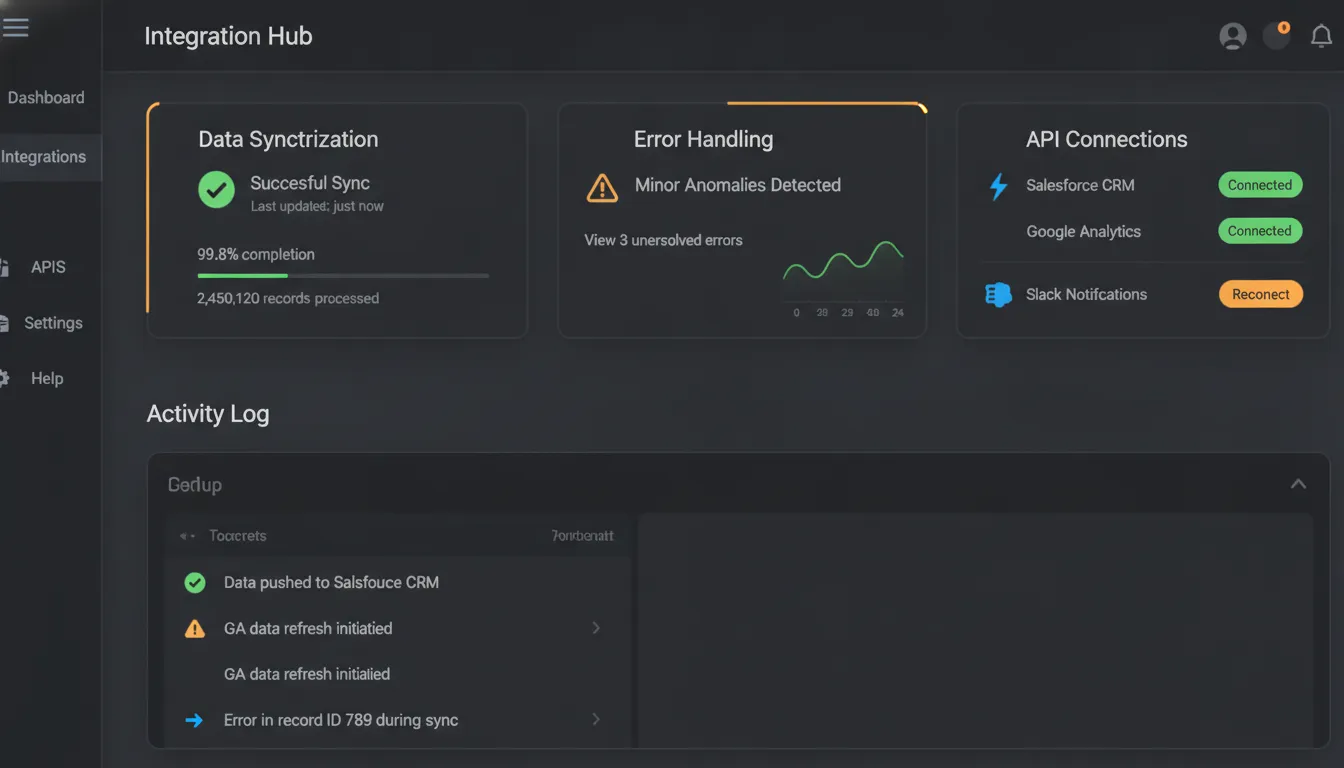The width and height of the screenshot is (1344, 768).
Task: Click the Data pushed to Salesforce CRM entry
Action: (331, 582)
